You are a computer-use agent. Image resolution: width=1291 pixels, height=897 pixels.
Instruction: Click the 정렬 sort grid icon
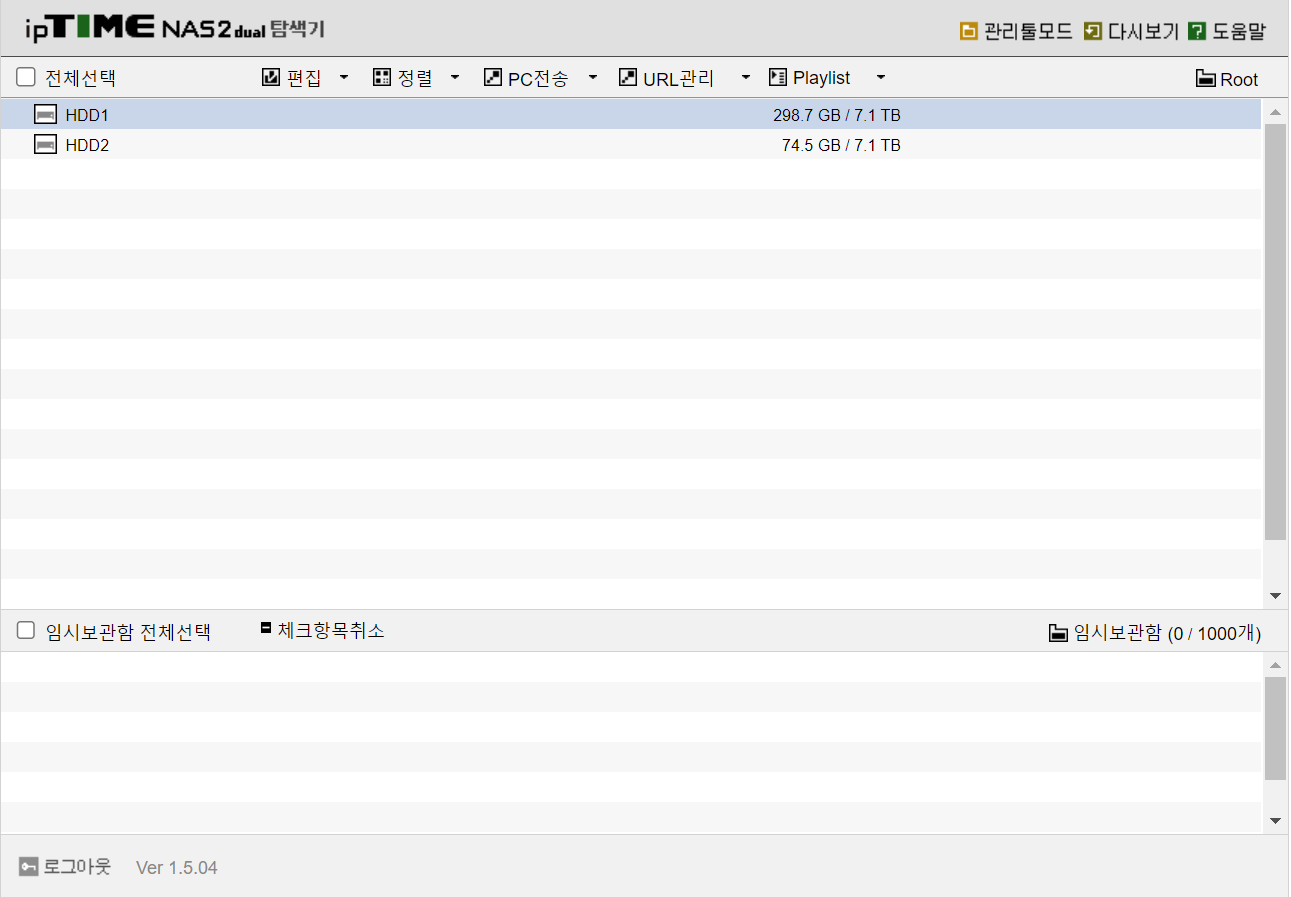tap(381, 77)
